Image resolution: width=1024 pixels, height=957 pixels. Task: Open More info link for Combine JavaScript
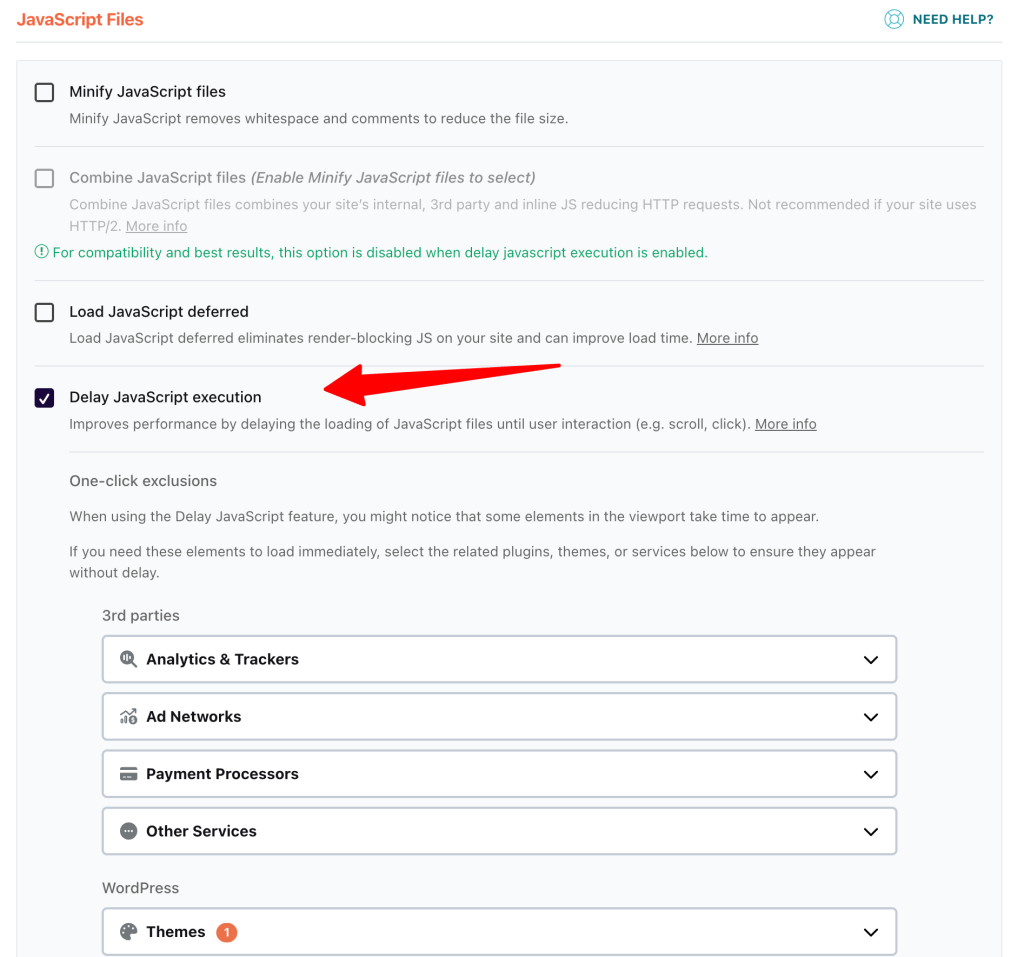156,226
